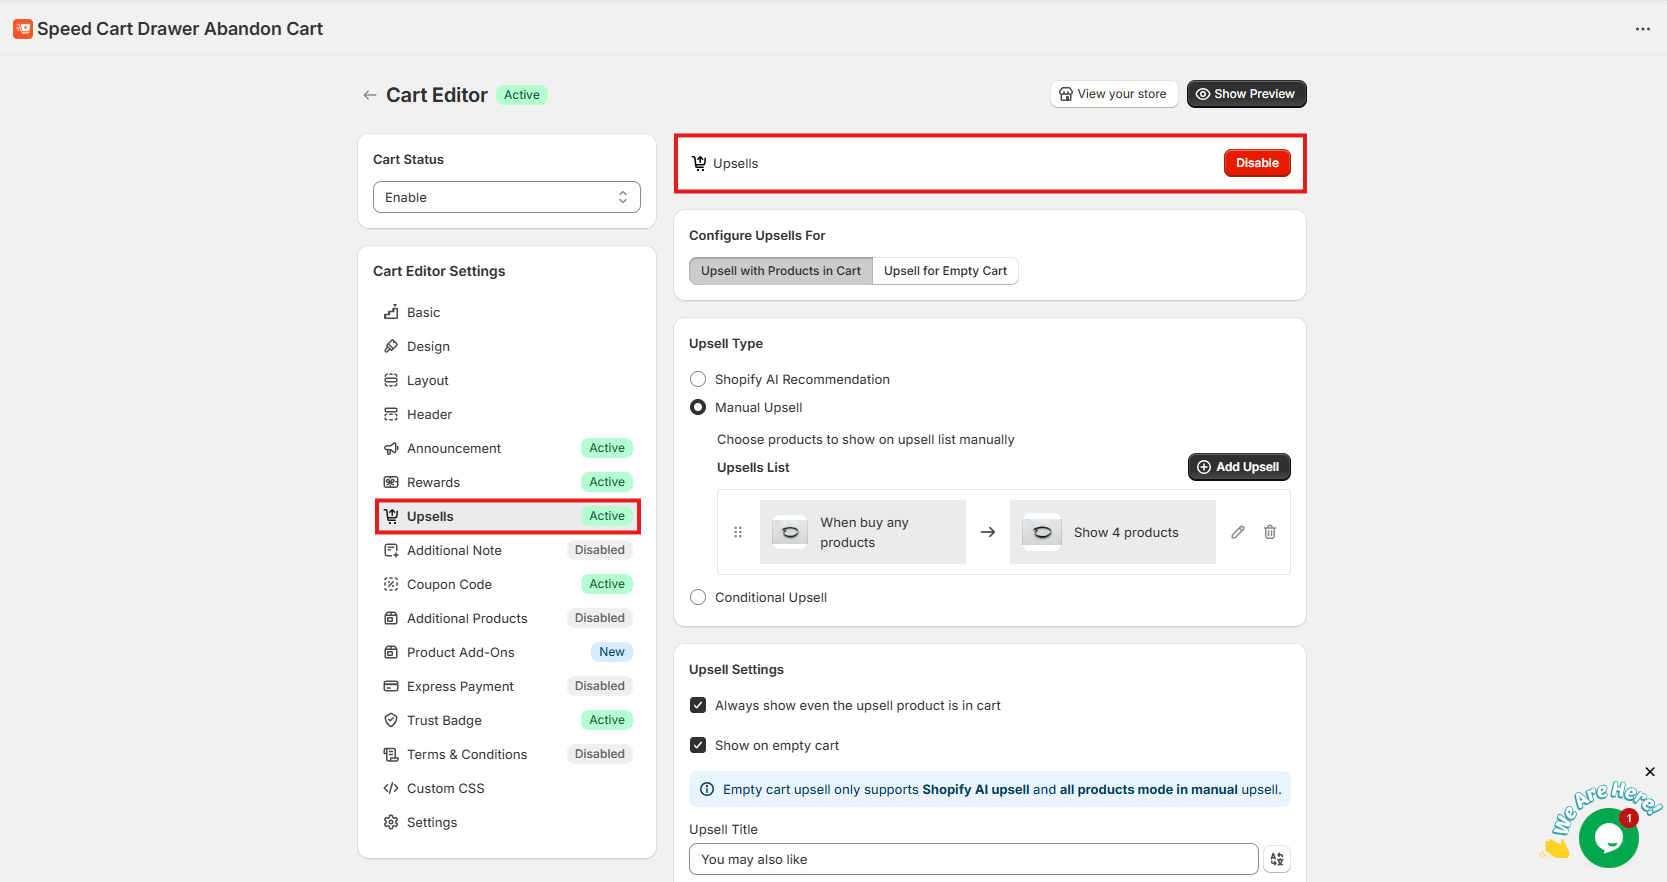Dismiss the chat widget with X icon
This screenshot has width=1667, height=882.
(1650, 772)
